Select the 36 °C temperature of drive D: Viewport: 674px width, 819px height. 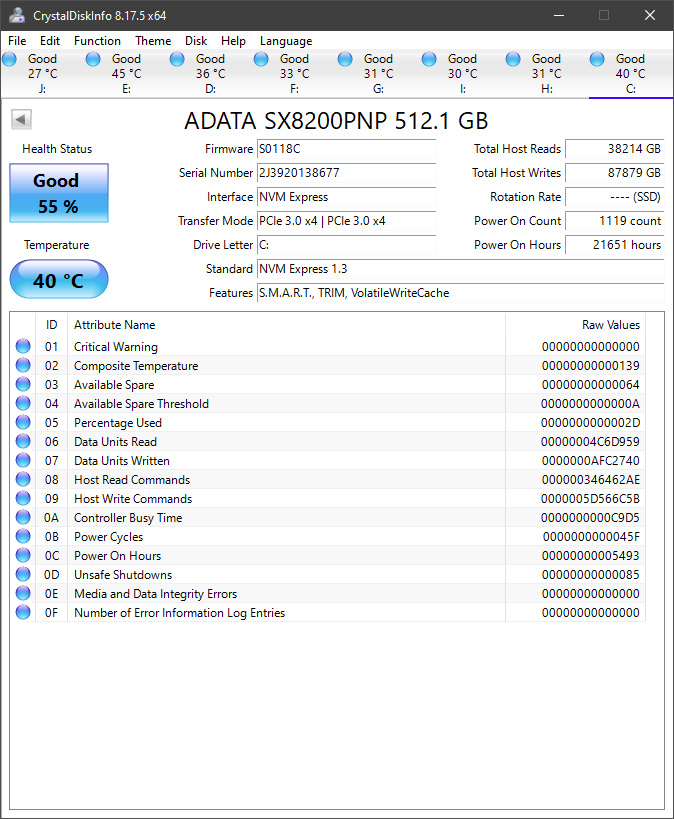pyautogui.click(x=211, y=74)
